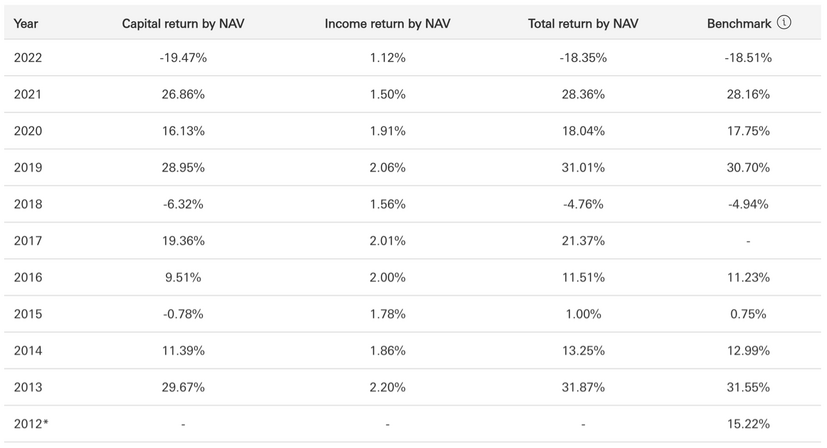This screenshot has width=827, height=448.
Task: Select the 2014 capital return 11.39%
Action: pyautogui.click(x=182, y=350)
